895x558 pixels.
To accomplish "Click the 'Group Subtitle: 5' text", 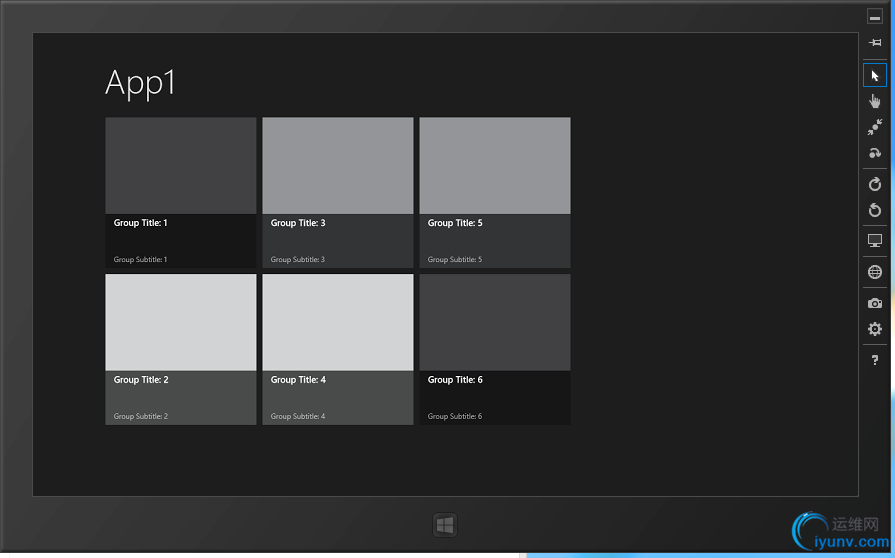I will [x=455, y=260].
